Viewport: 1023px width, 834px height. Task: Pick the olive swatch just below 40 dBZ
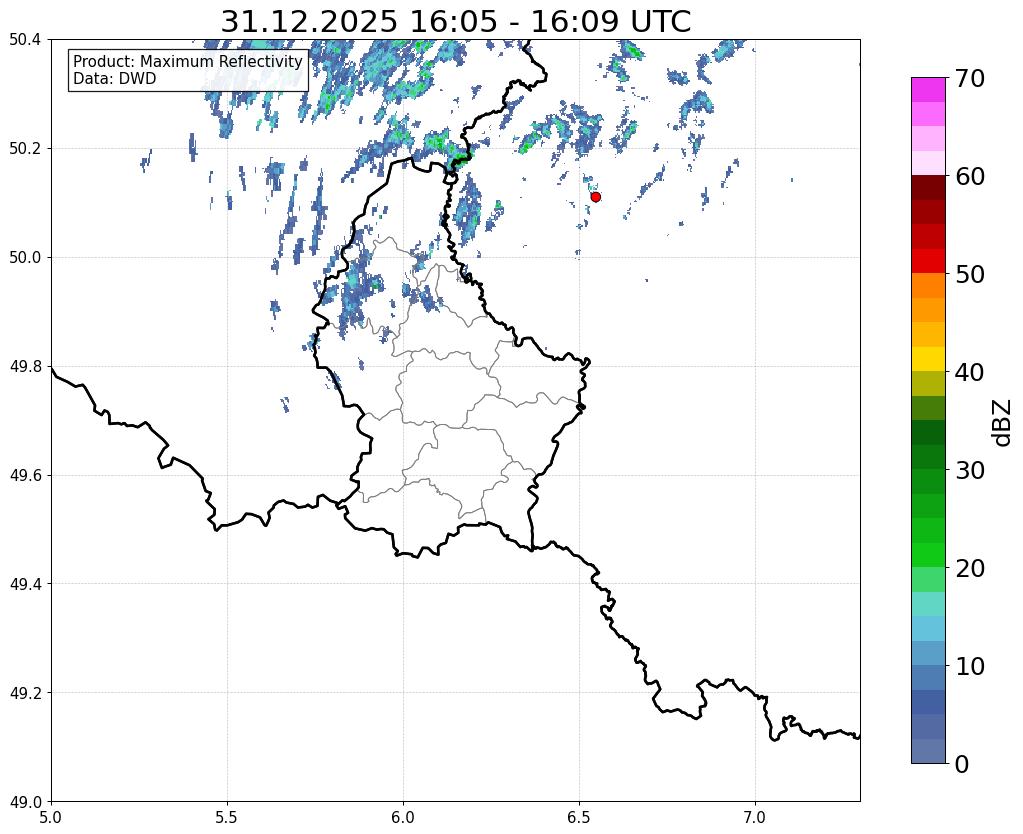[928, 384]
